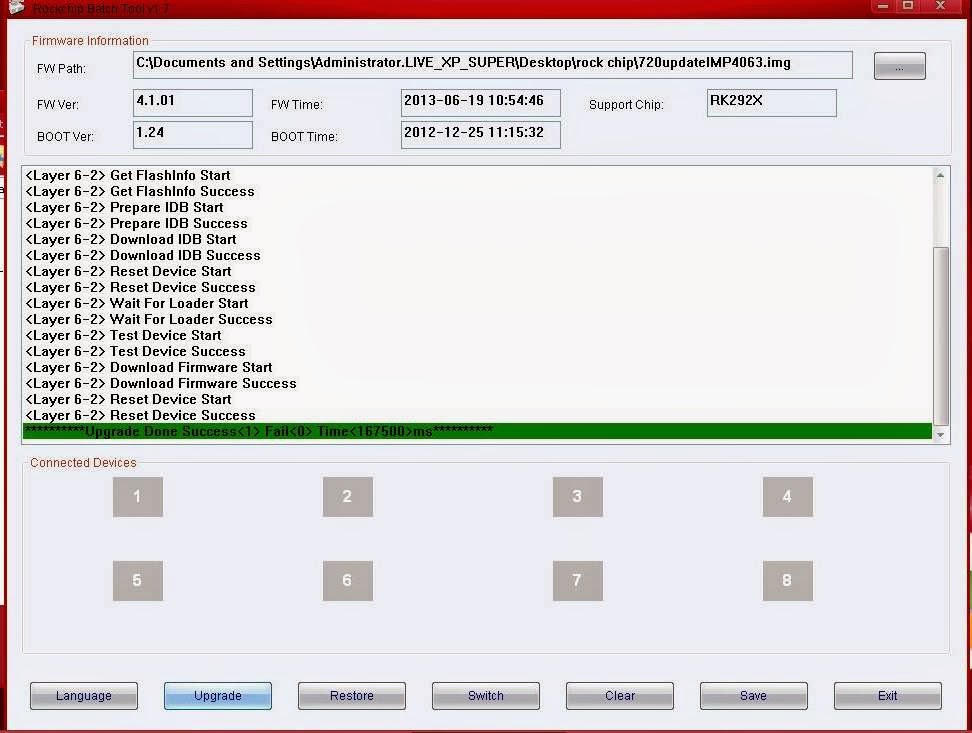Select device slot 1 indicator
This screenshot has width=972, height=733.
tap(137, 496)
